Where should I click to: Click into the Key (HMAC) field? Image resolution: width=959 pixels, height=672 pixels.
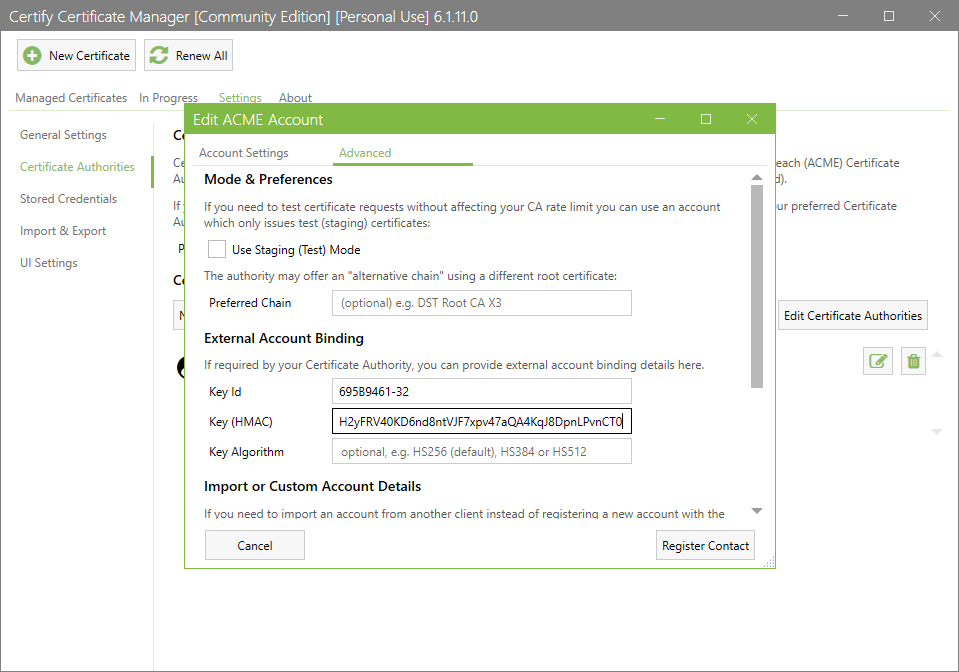(x=481, y=421)
